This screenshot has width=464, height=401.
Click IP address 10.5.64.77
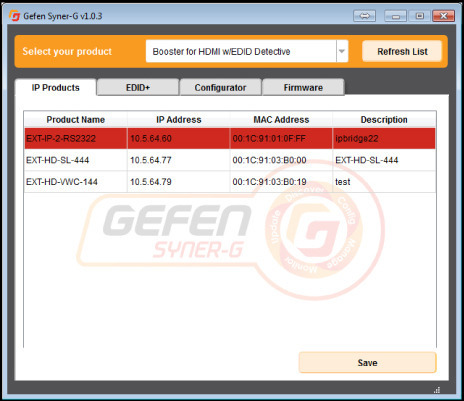pos(179,160)
